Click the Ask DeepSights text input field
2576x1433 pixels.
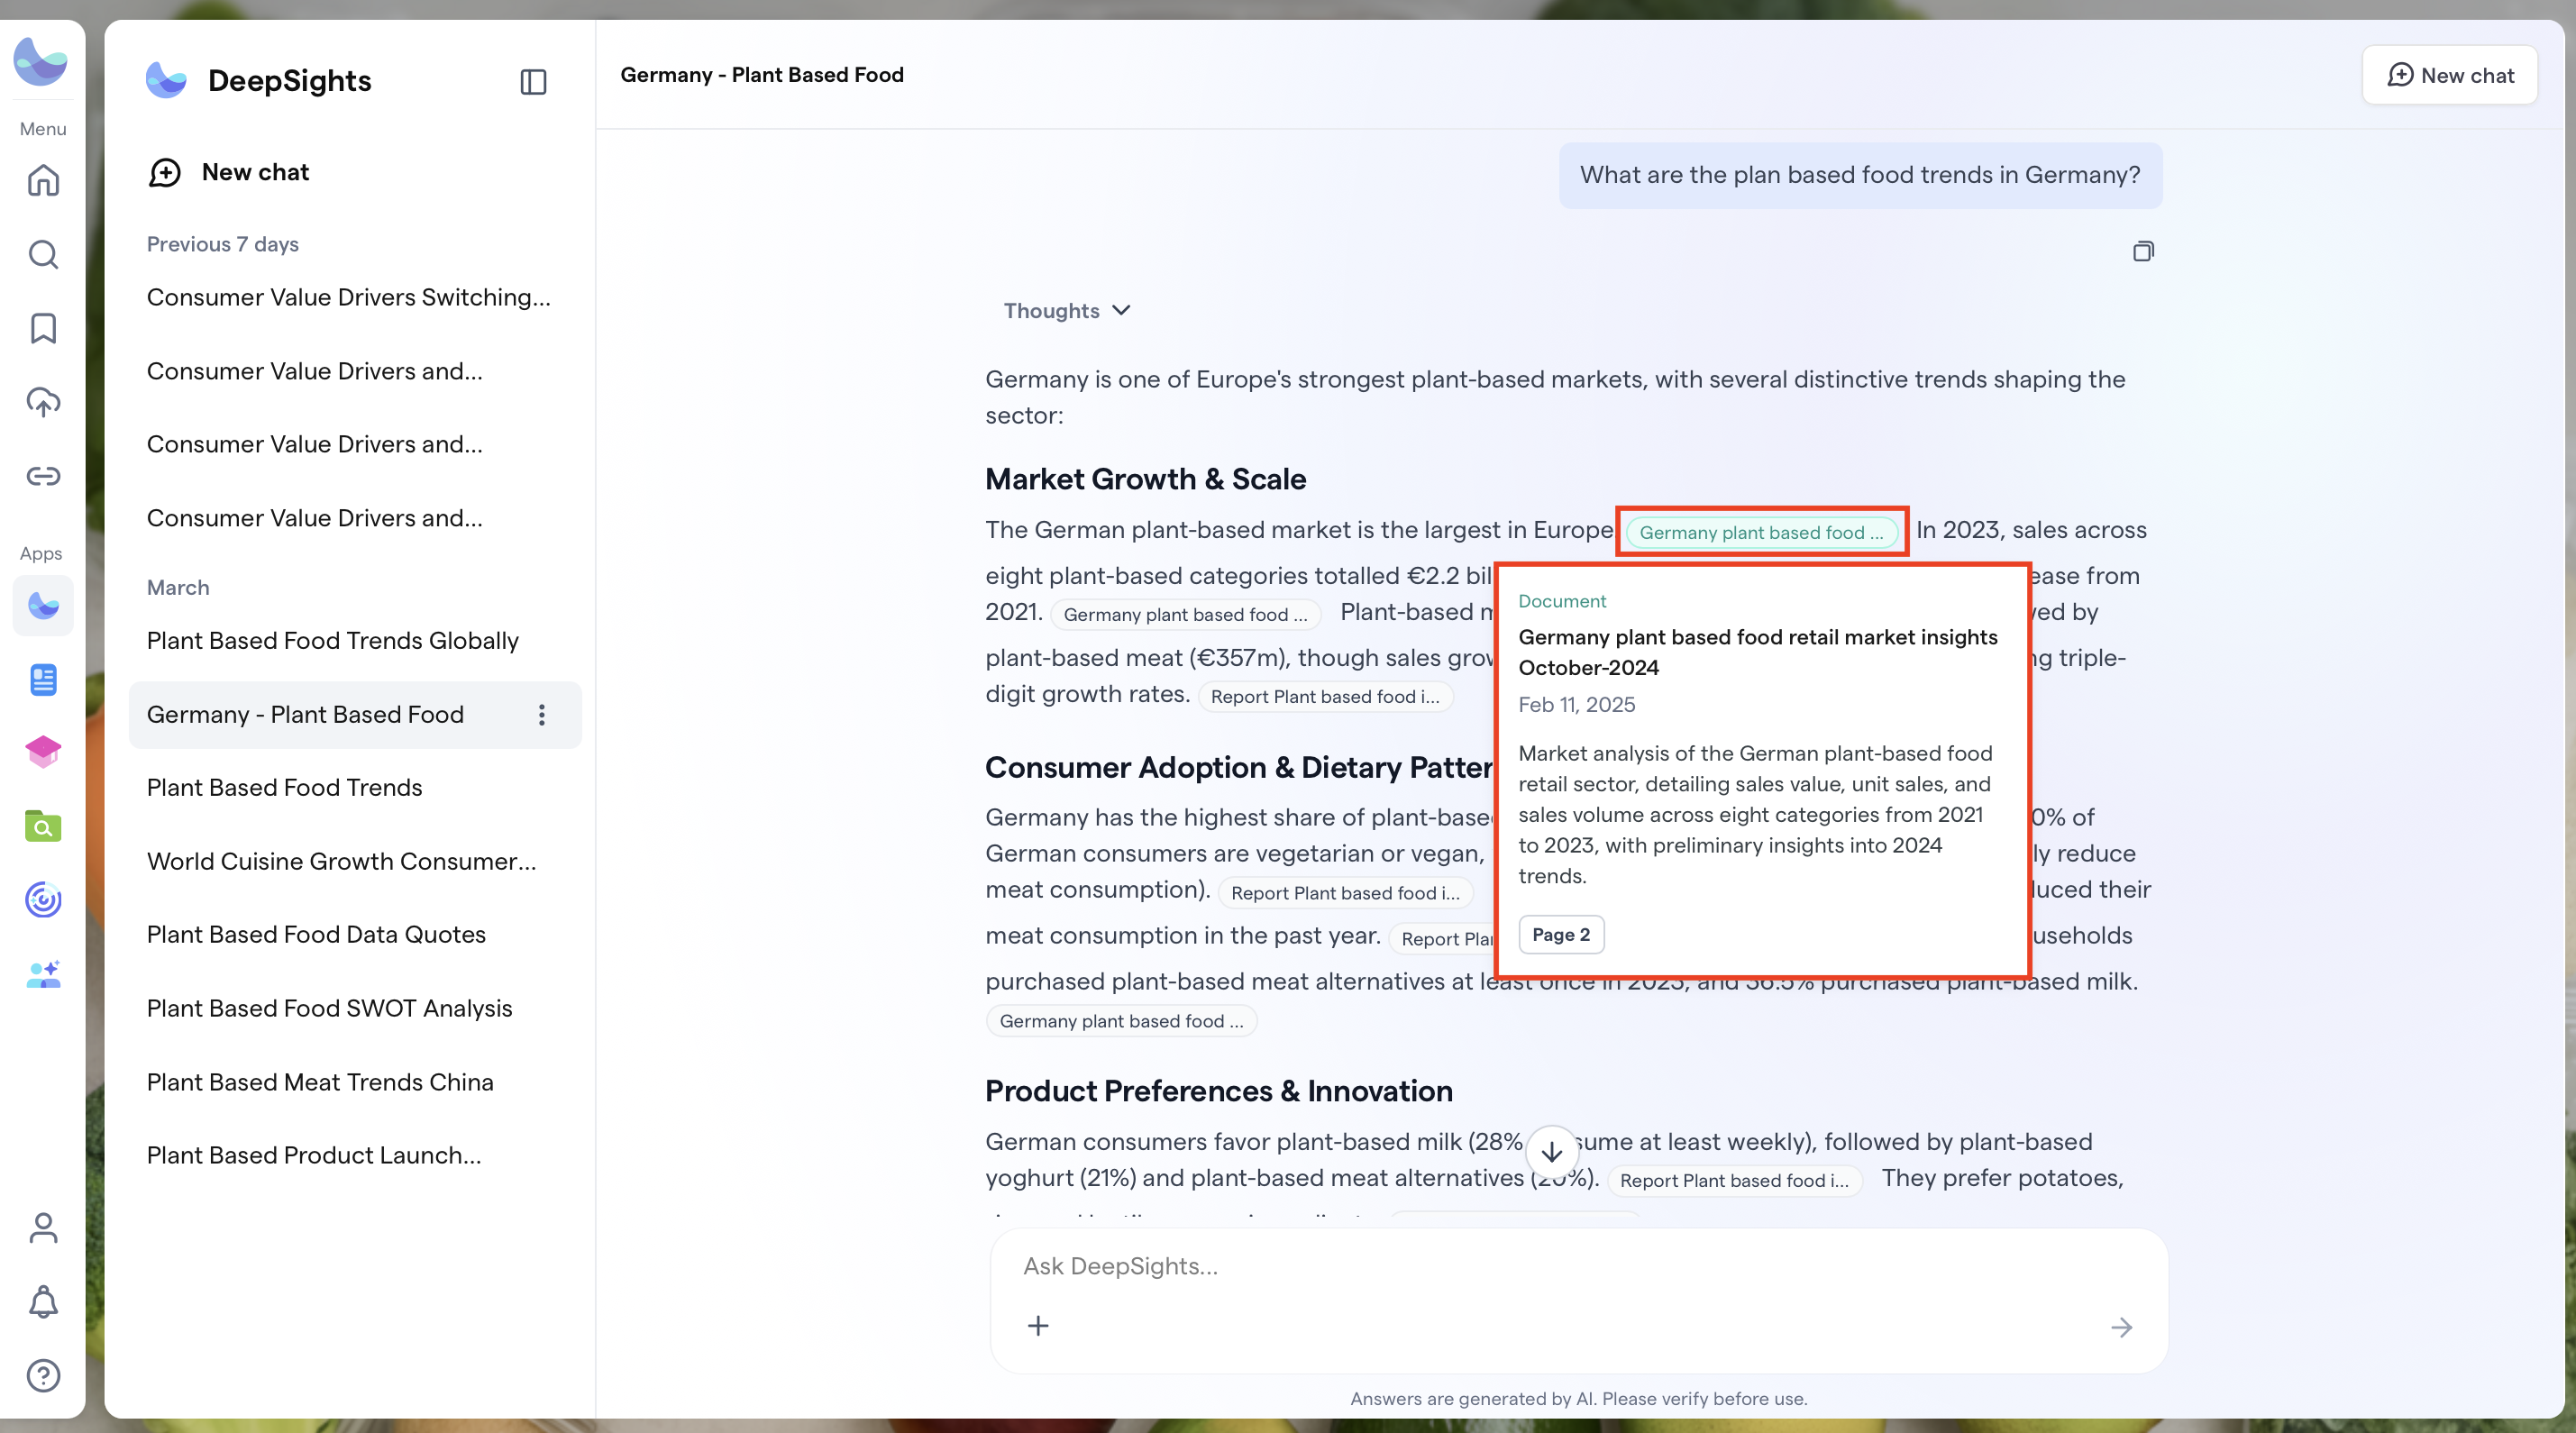(1578, 1267)
